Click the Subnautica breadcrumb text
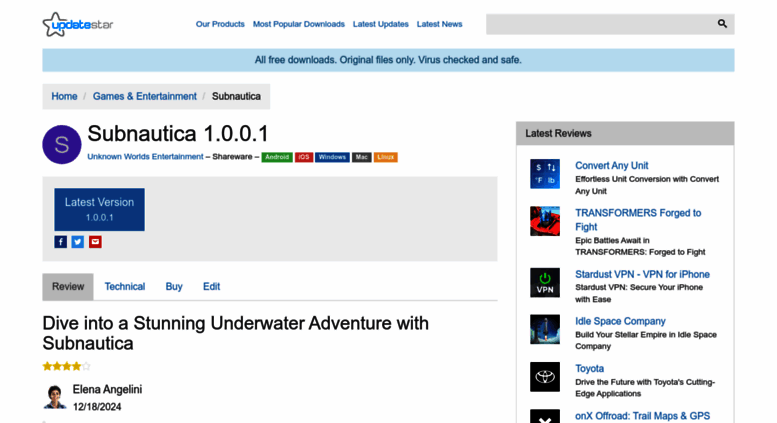This screenshot has width=777, height=423. click(x=236, y=96)
